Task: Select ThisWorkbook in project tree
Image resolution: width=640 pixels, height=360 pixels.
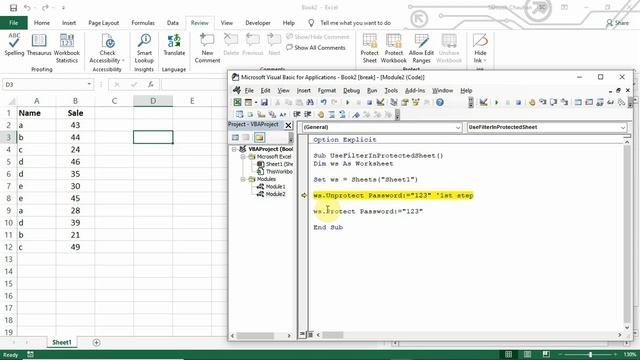Action: coord(279,172)
